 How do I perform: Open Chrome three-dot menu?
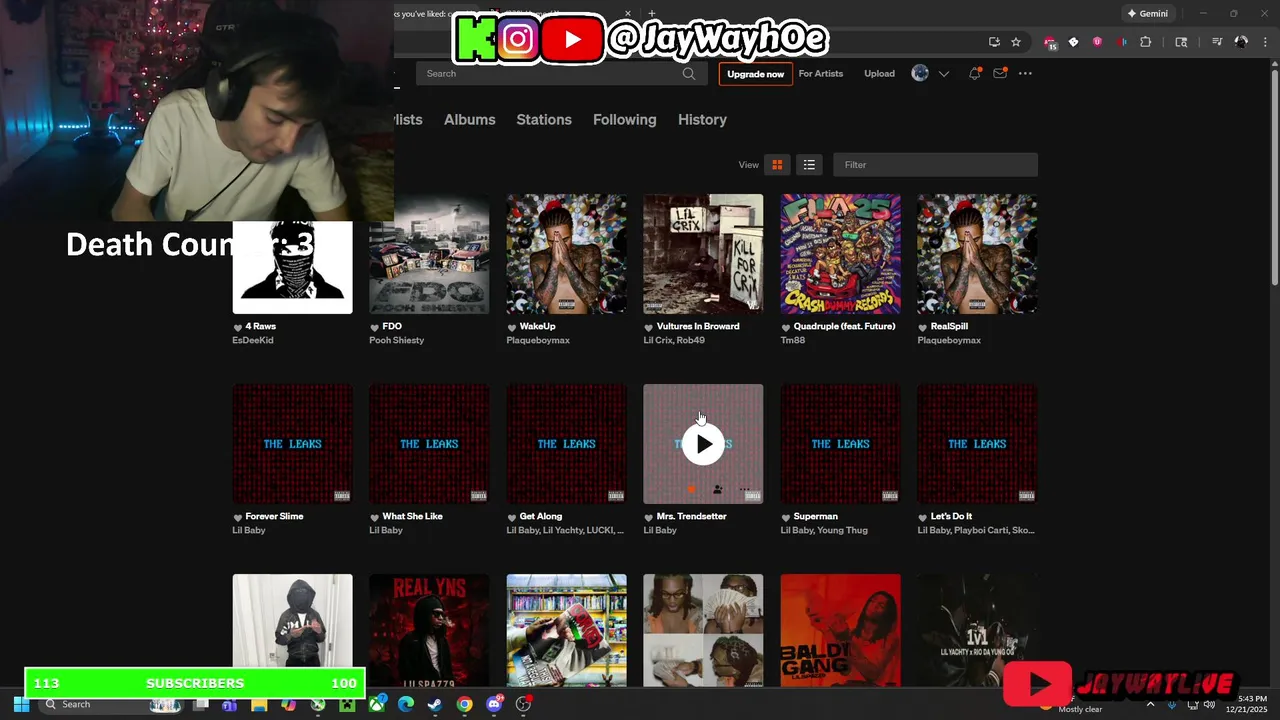tap(1264, 42)
